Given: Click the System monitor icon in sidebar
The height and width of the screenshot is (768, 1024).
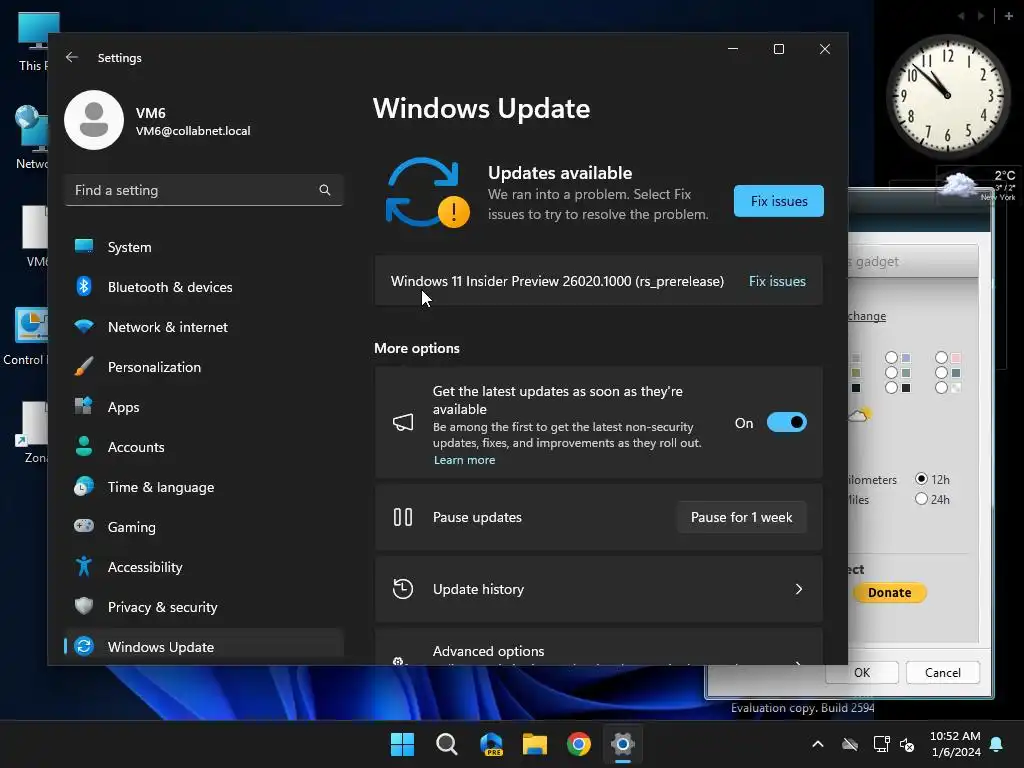Looking at the screenshot, I should [x=84, y=246].
